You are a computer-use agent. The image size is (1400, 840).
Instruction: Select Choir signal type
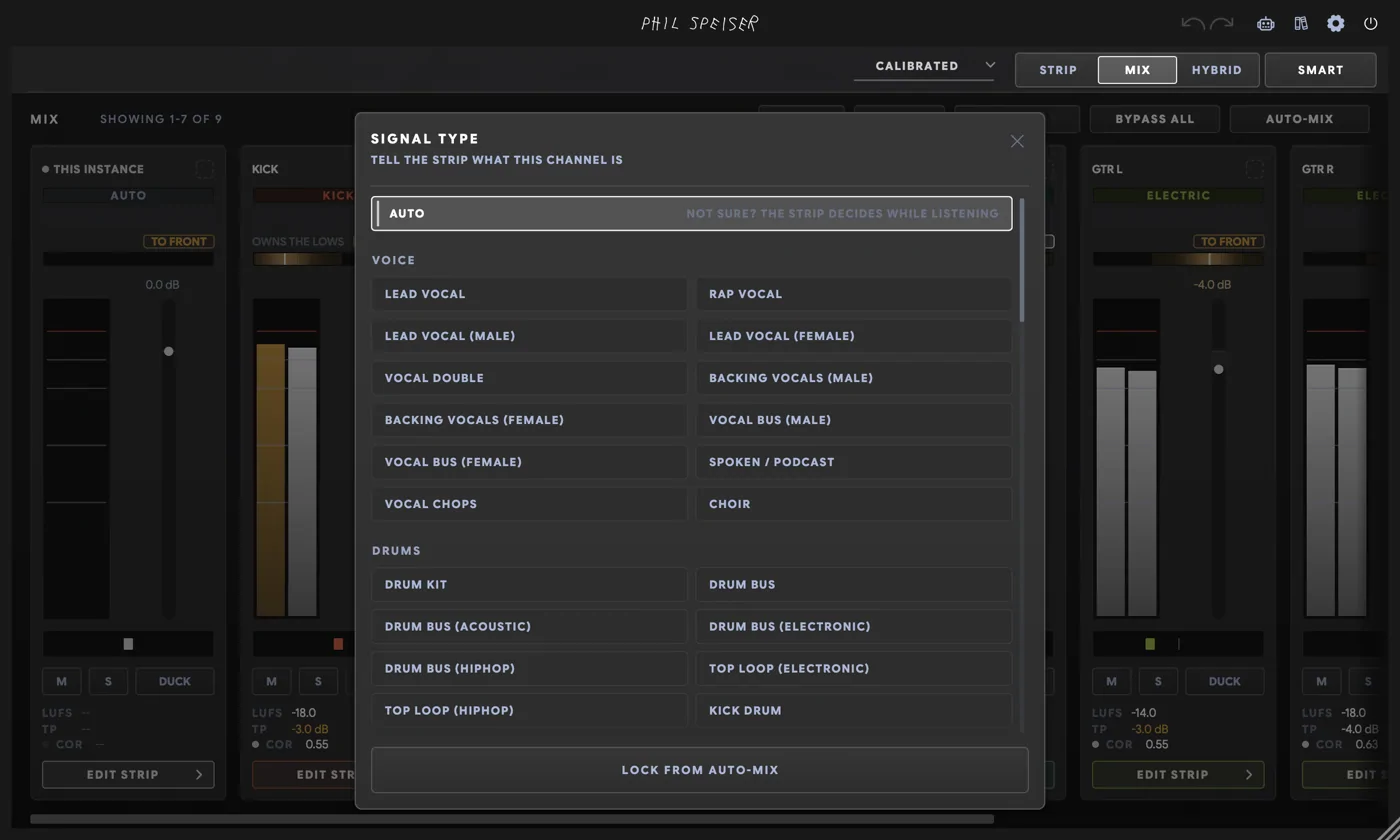click(854, 504)
